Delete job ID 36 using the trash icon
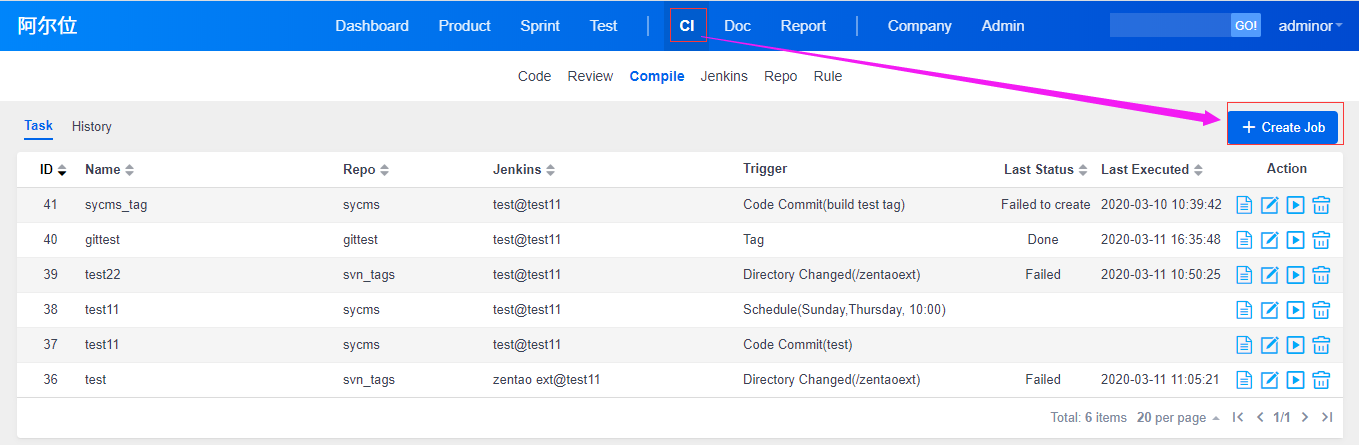 coord(1321,380)
